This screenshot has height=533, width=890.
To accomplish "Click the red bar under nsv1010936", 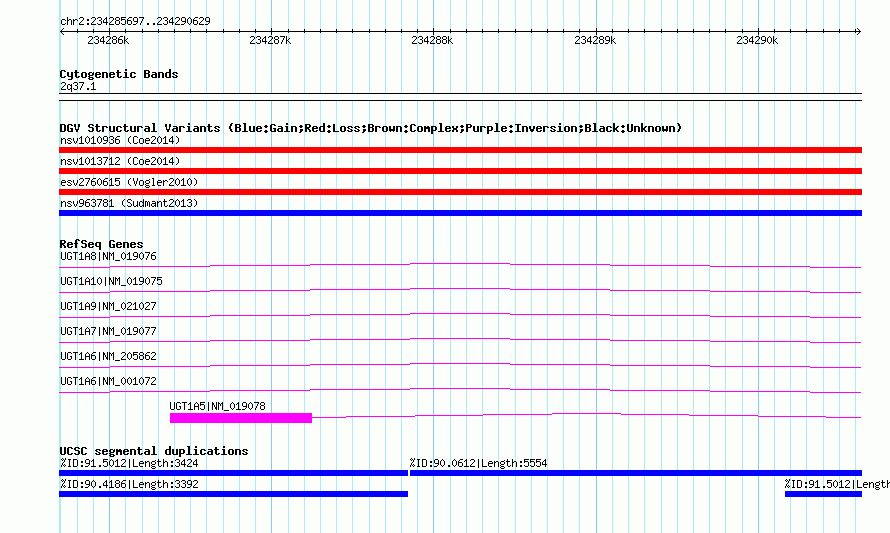I will [x=460, y=150].
